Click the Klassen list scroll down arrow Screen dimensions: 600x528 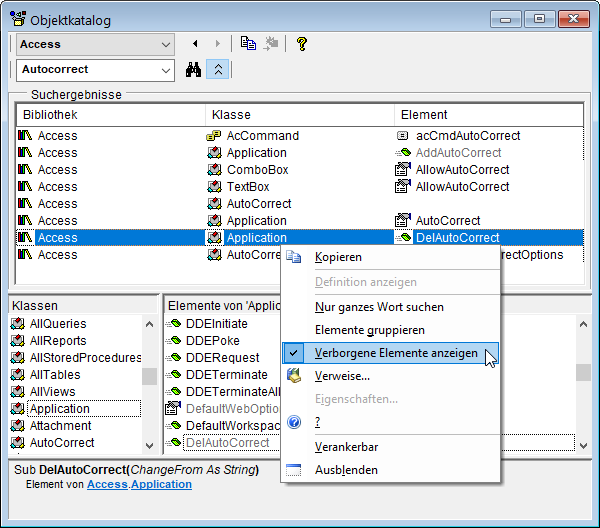(149, 443)
